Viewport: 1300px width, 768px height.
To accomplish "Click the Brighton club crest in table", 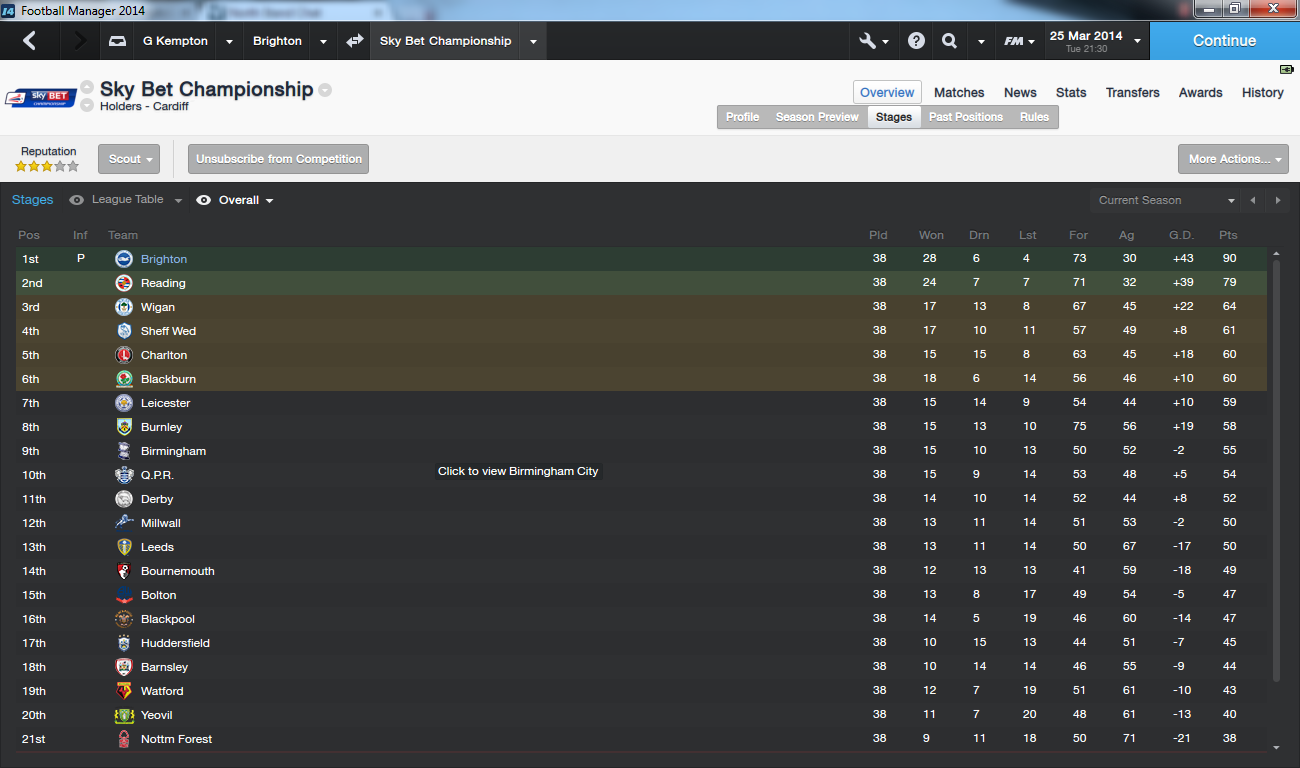I will click(x=124, y=259).
